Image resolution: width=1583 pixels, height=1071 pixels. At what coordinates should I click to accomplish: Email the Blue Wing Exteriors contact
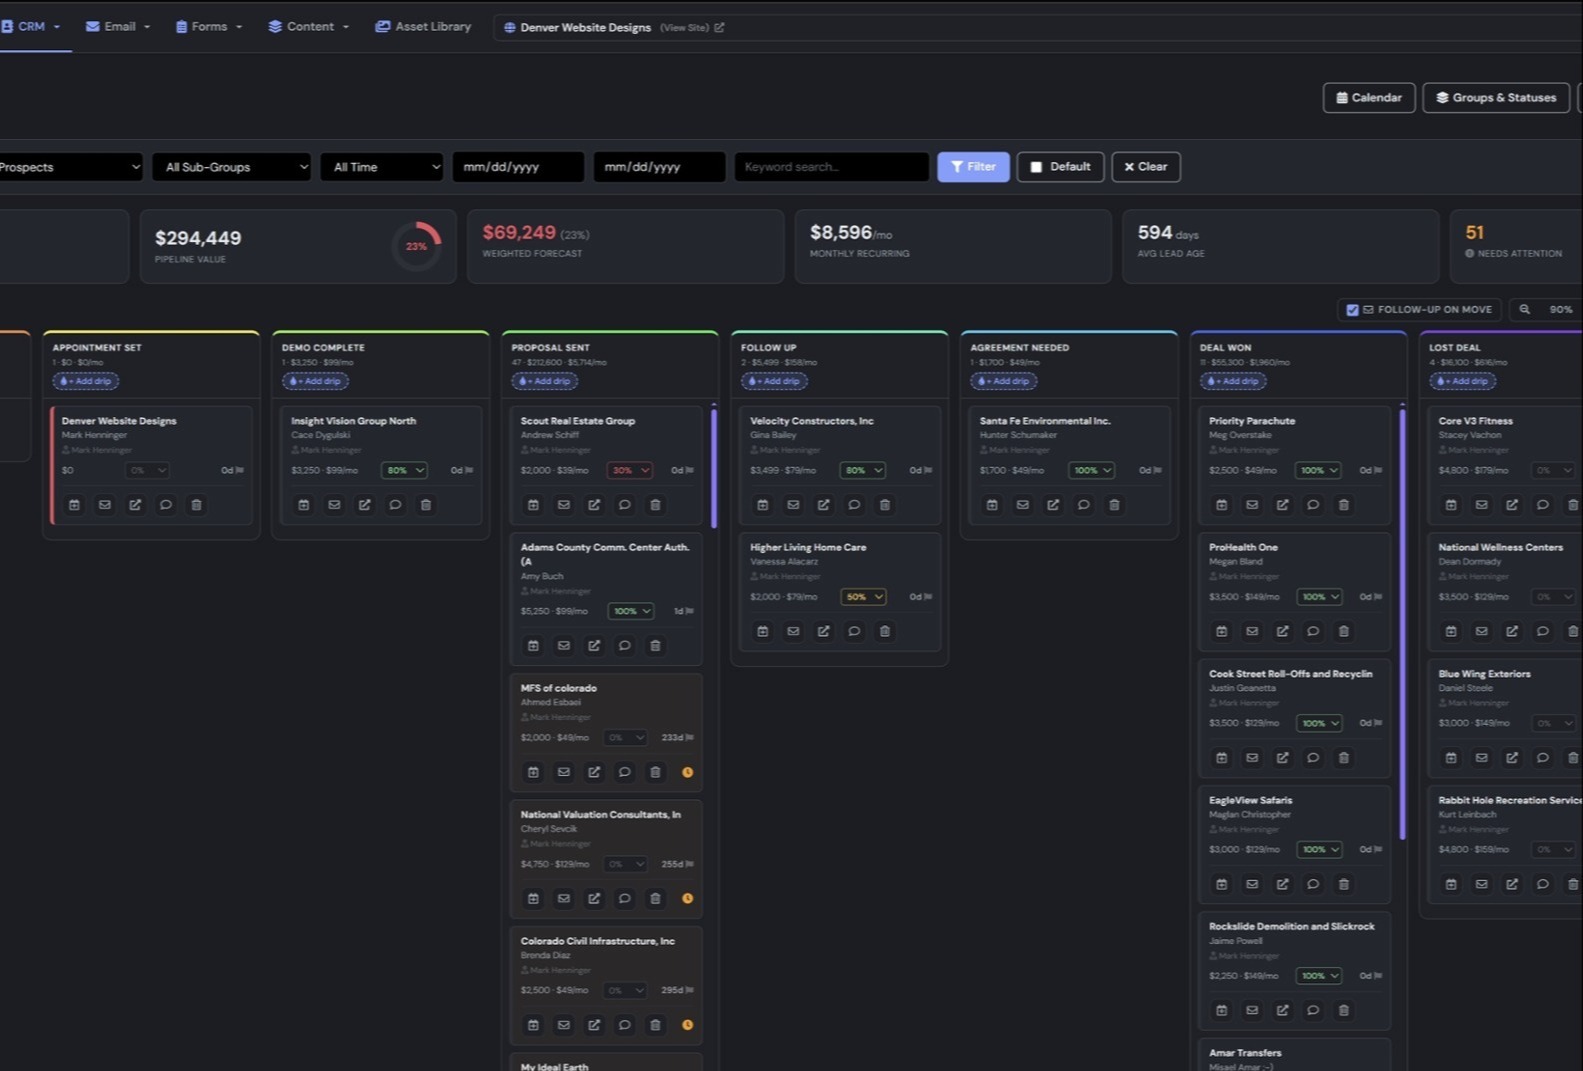pos(1482,758)
